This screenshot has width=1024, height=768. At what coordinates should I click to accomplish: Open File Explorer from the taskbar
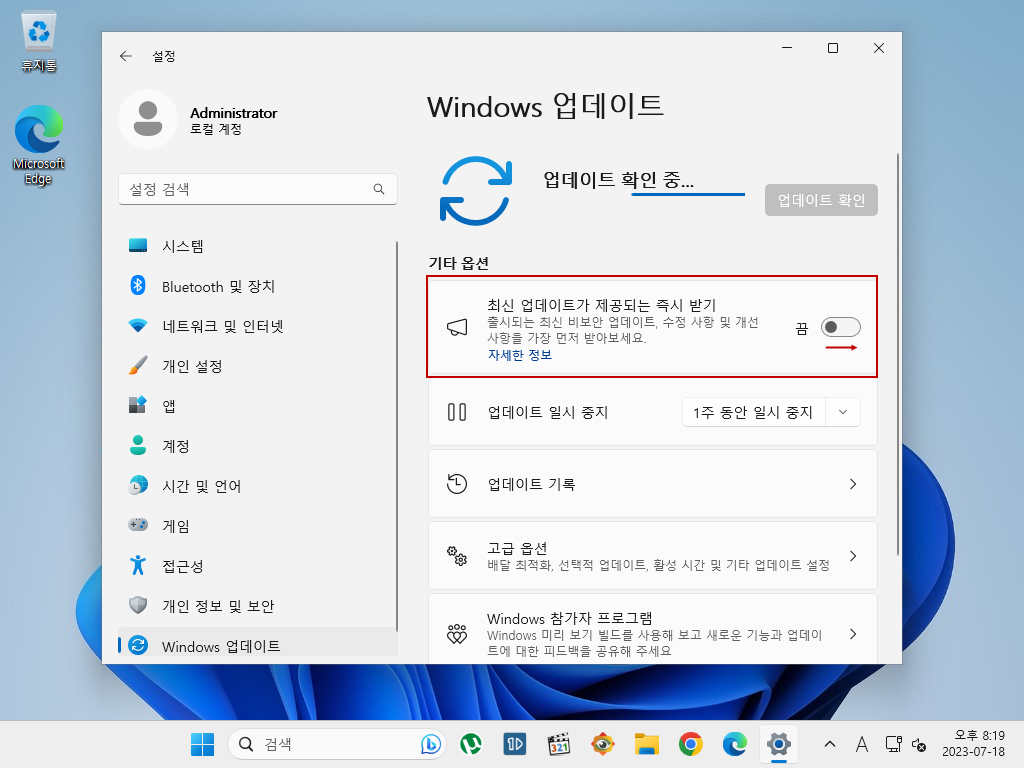[647, 744]
